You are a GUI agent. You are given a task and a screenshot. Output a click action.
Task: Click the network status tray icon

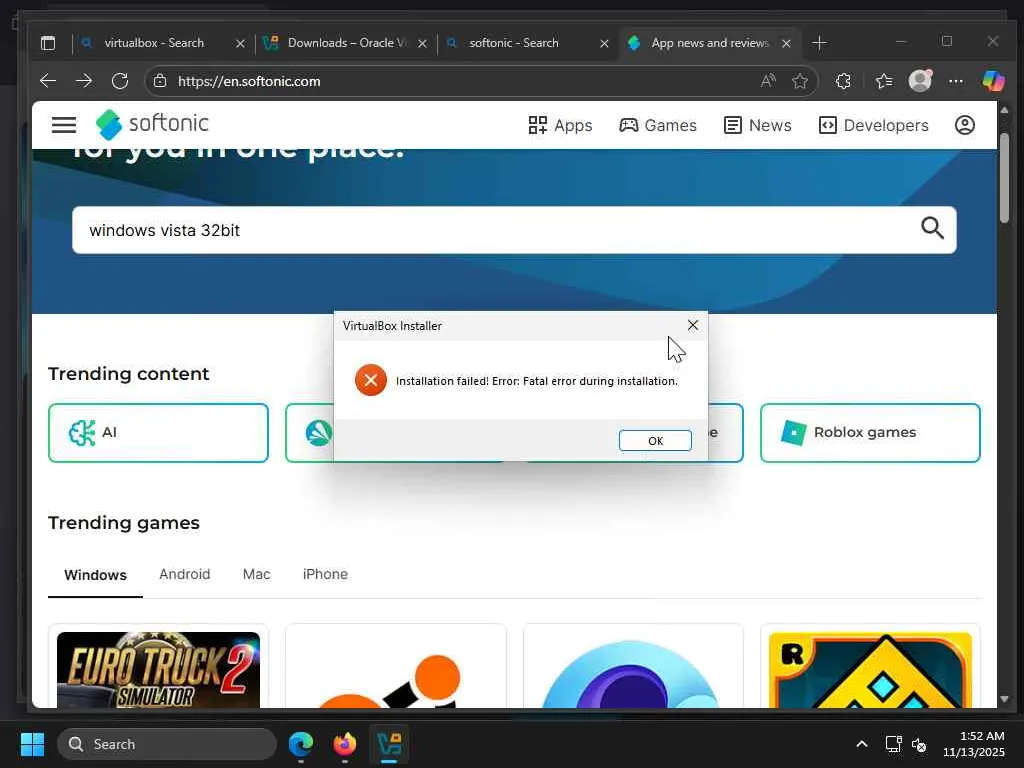click(893, 744)
